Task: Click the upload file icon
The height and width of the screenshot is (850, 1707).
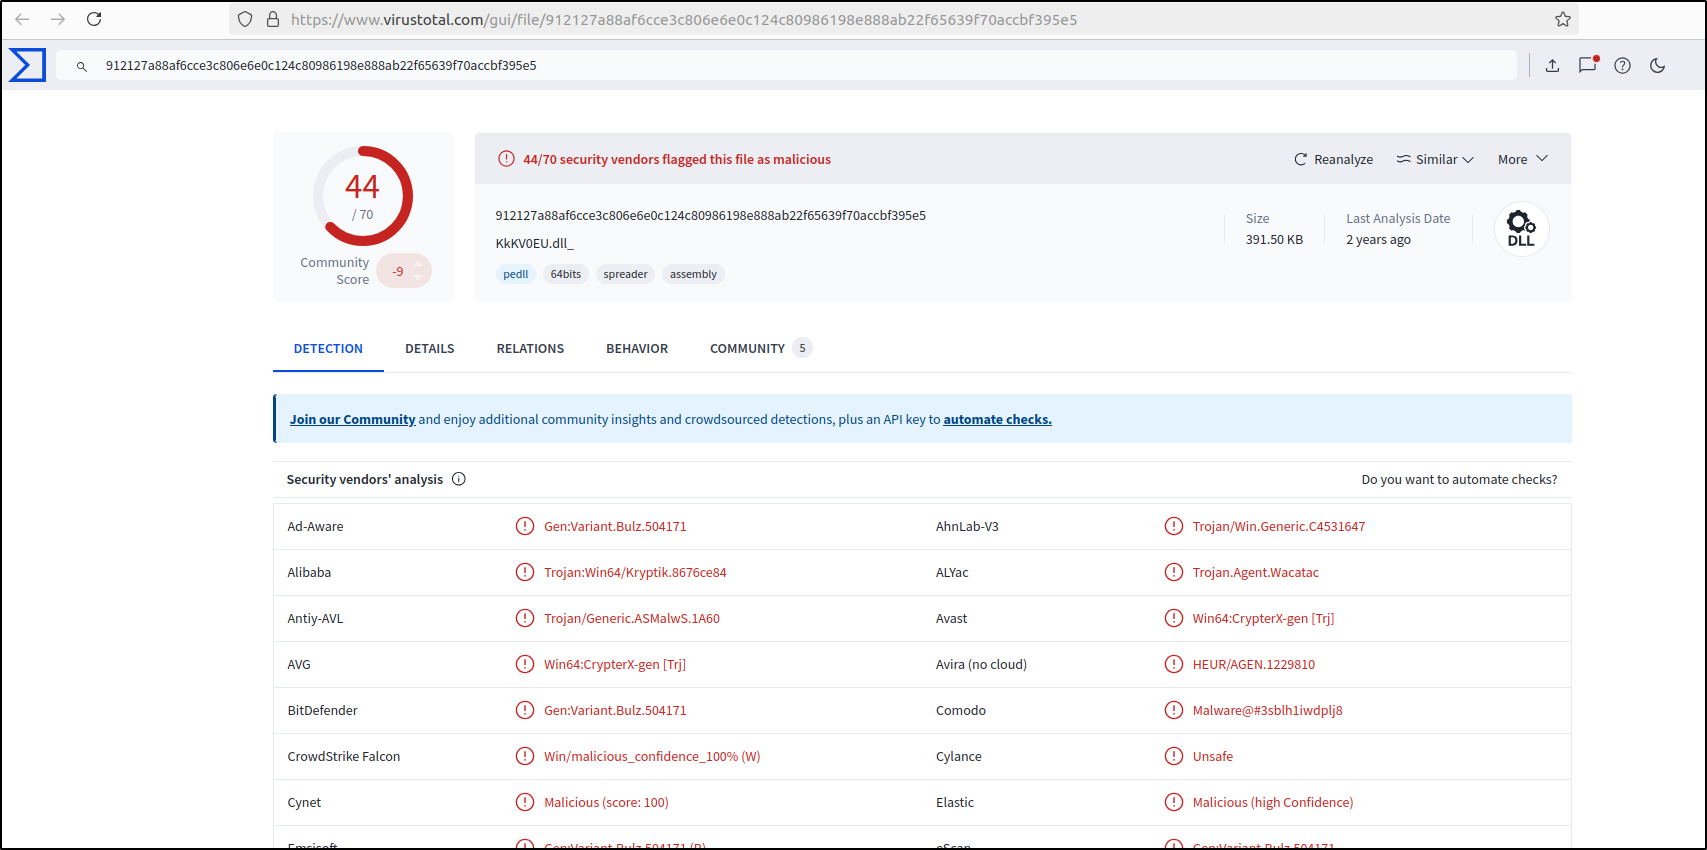Action: click(x=1552, y=66)
